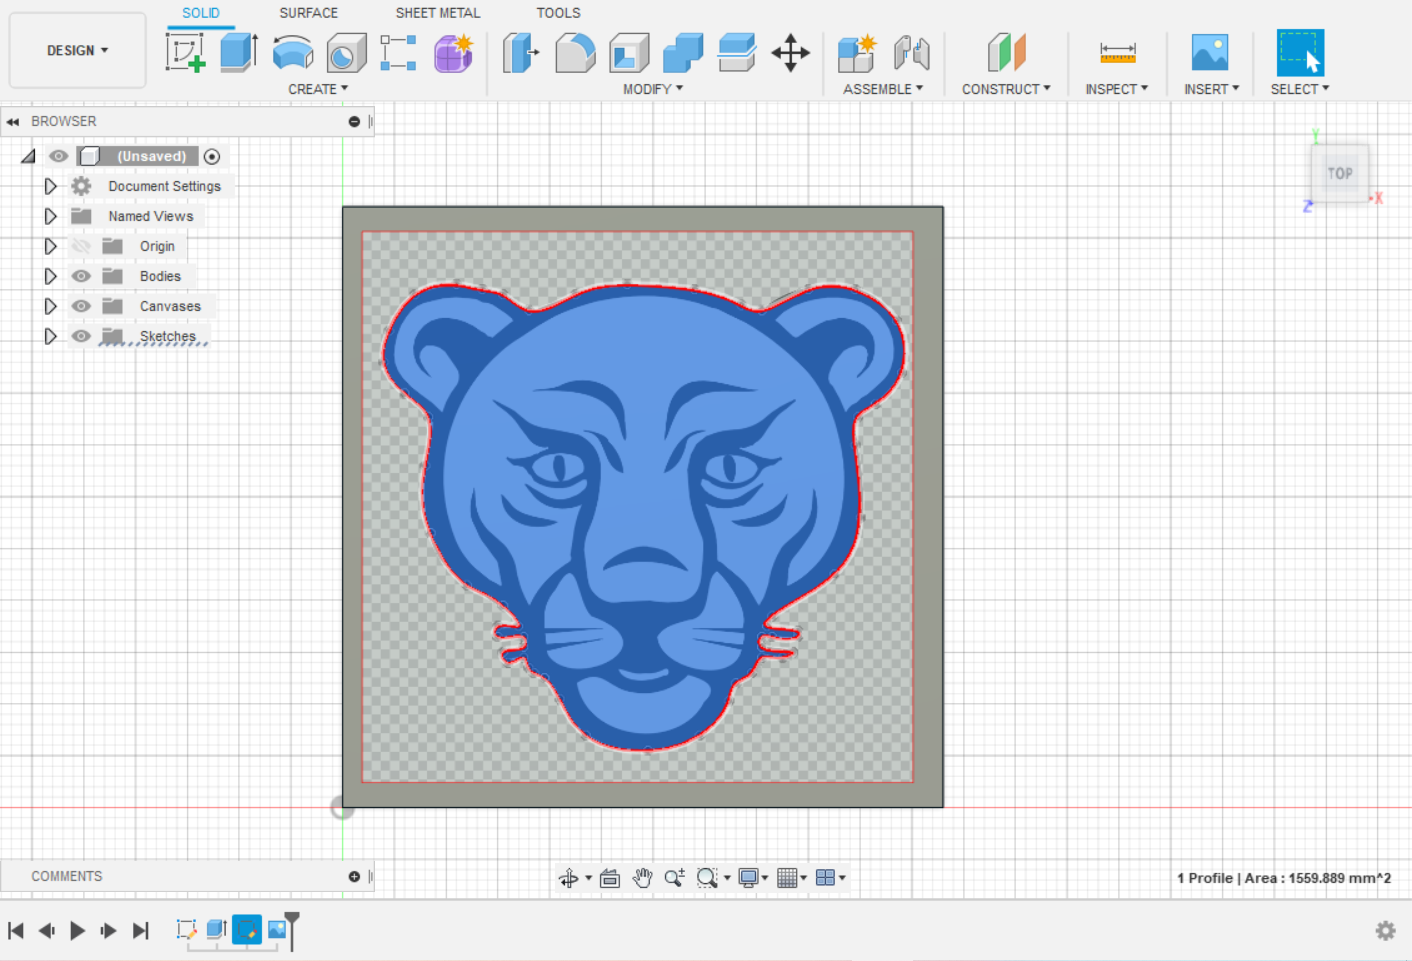The height and width of the screenshot is (961, 1412).
Task: Select the Pan hand tool
Action: click(x=642, y=878)
